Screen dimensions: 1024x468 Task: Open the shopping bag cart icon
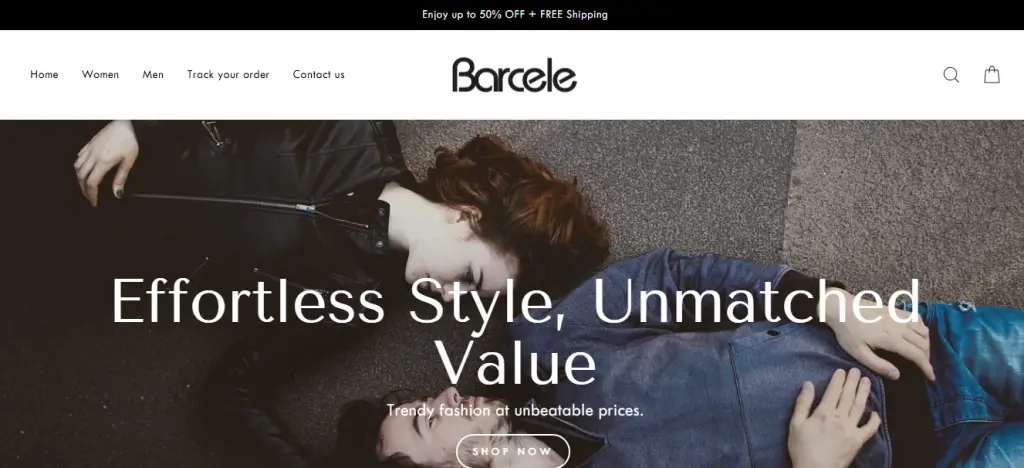tap(991, 74)
